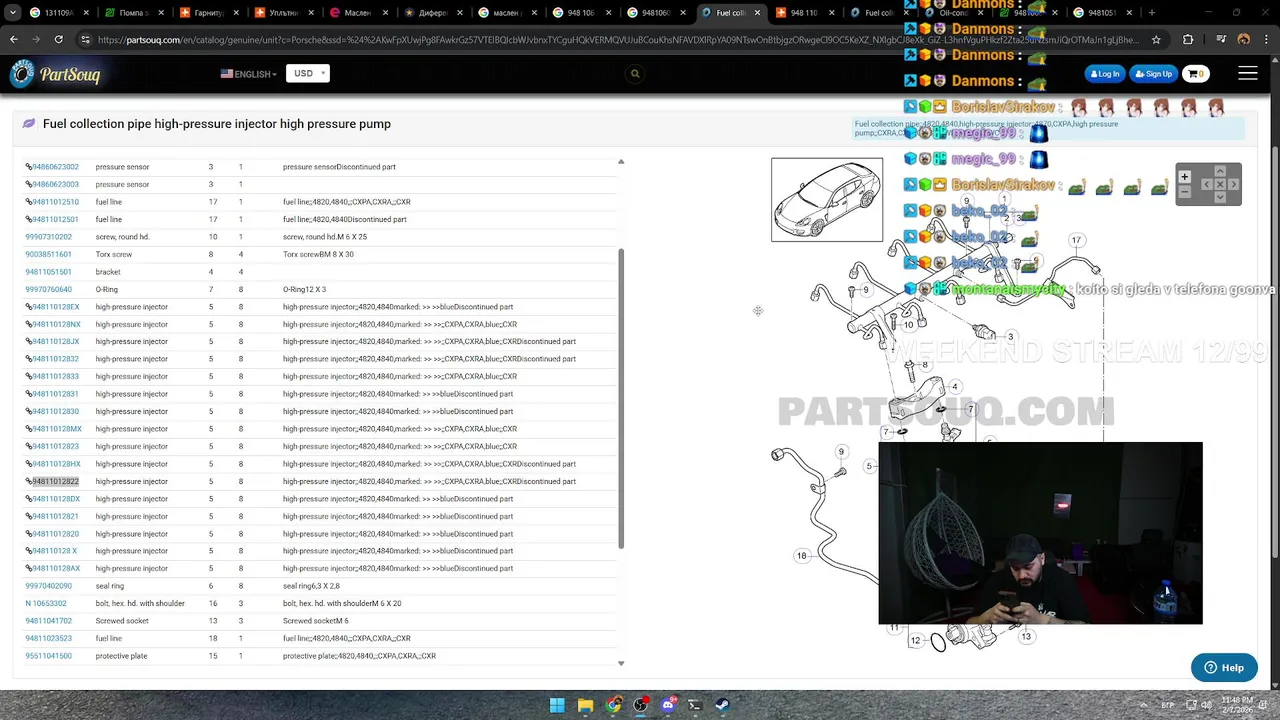Open part number 94811023523 link
The image size is (1280, 720).
[x=48, y=638]
